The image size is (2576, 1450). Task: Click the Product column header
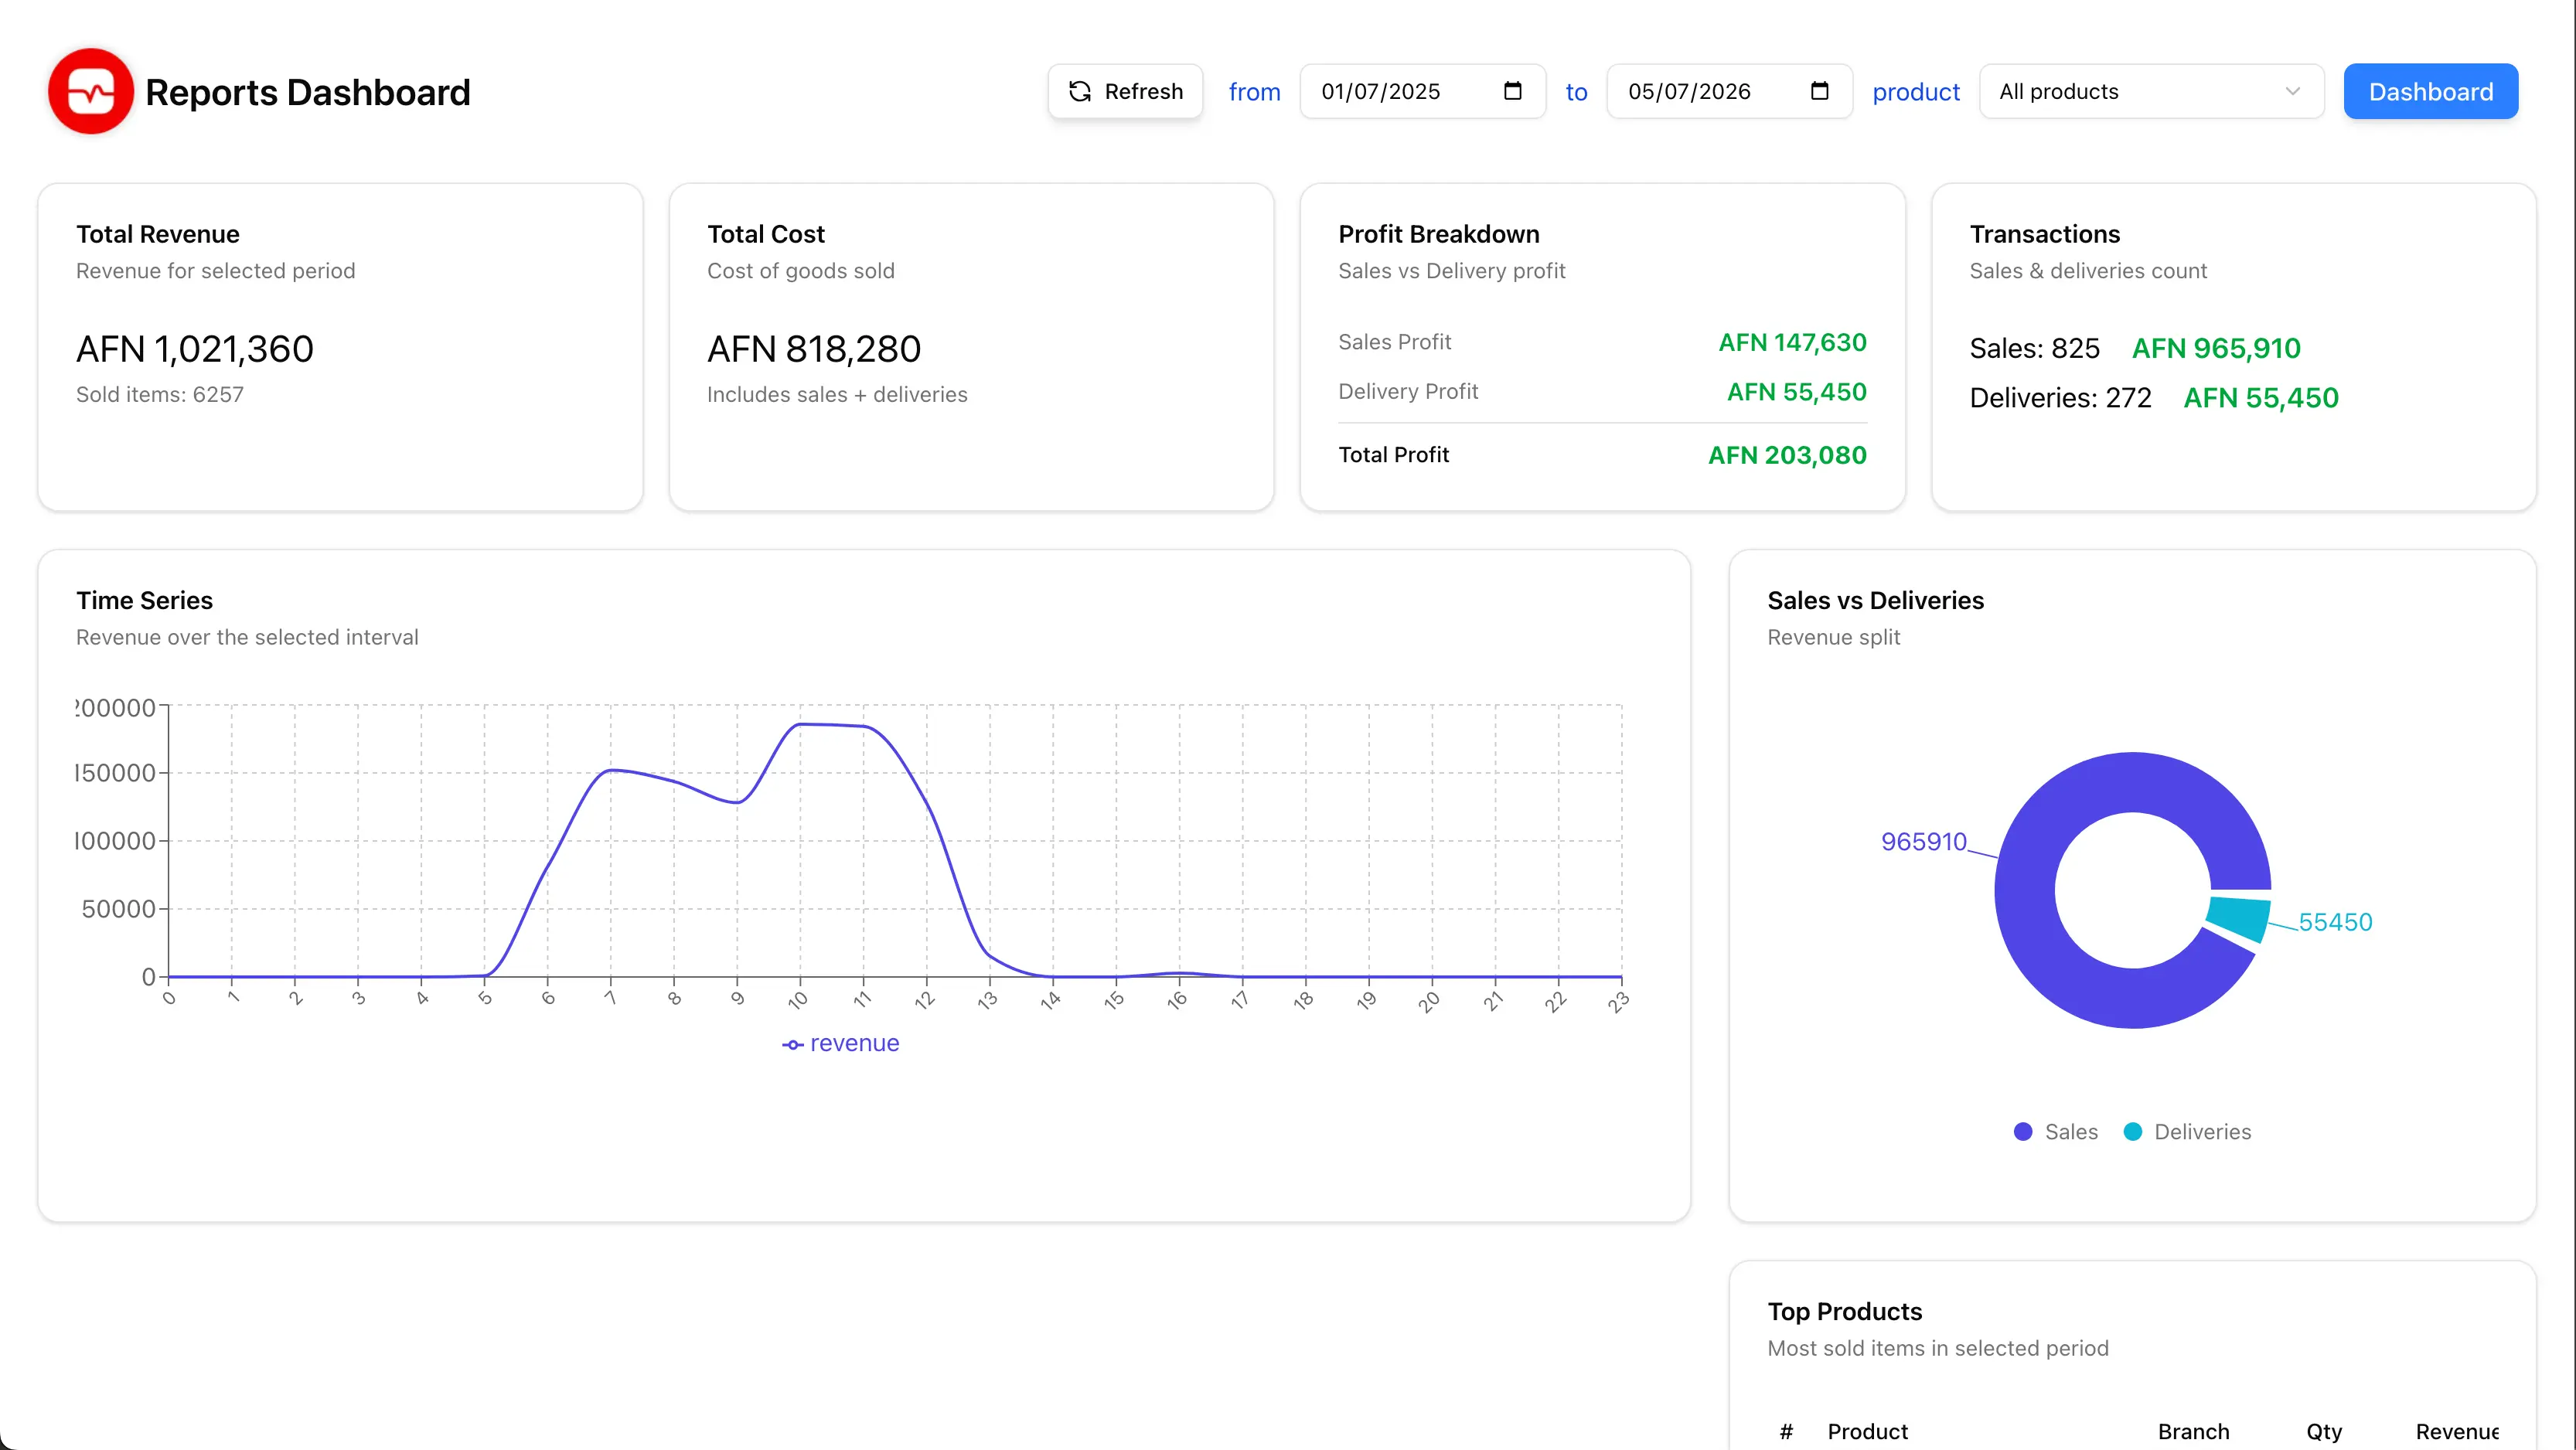tap(1867, 1431)
